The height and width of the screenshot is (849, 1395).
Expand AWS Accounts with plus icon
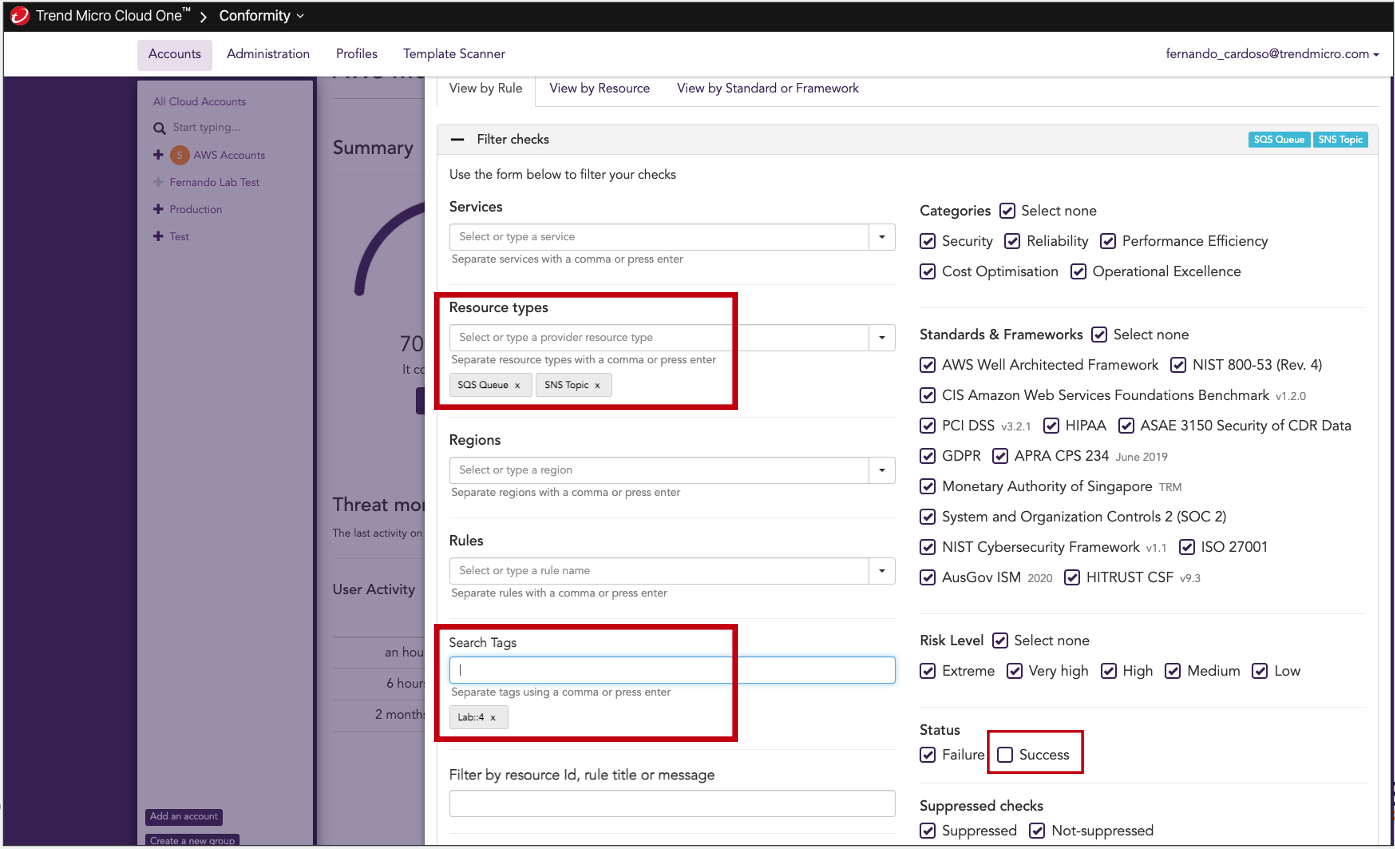point(158,155)
